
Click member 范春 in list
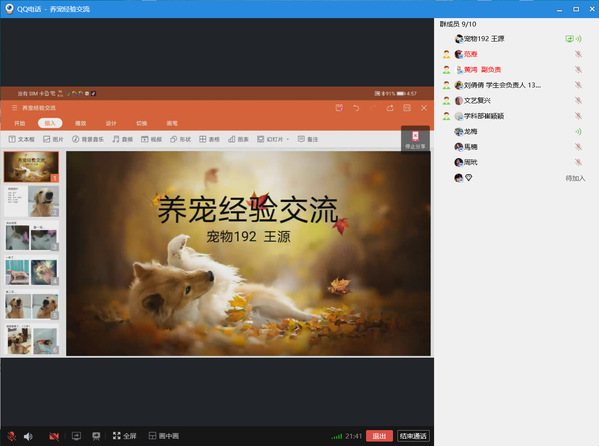[x=471, y=54]
